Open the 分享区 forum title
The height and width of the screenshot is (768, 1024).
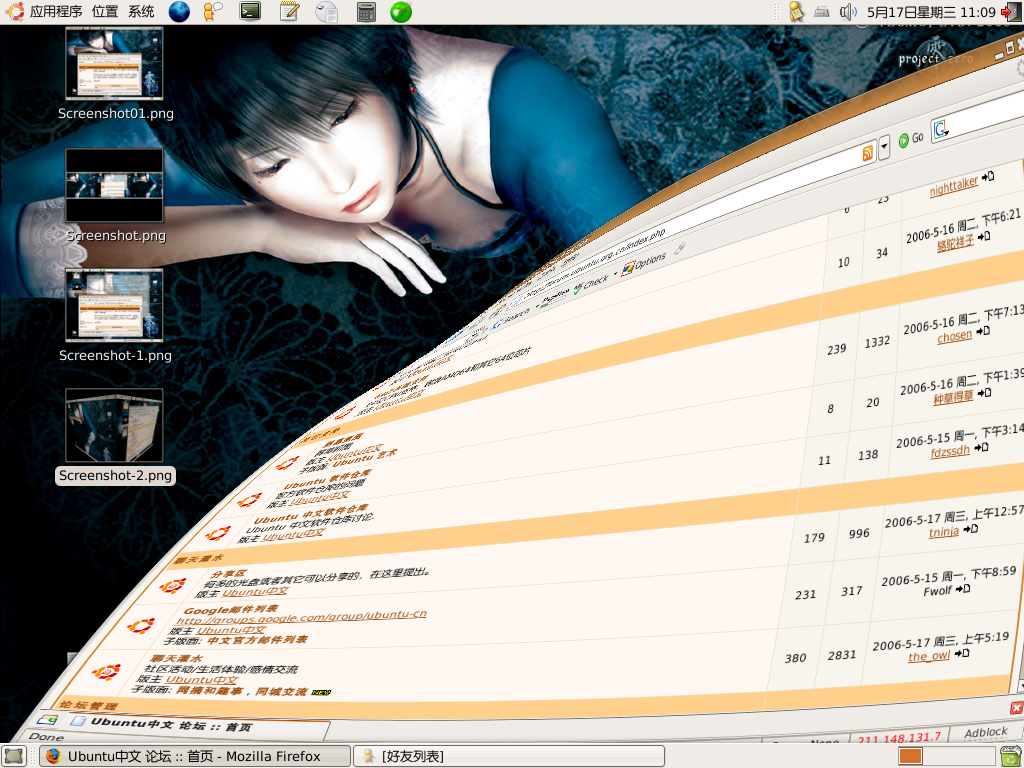(228, 574)
